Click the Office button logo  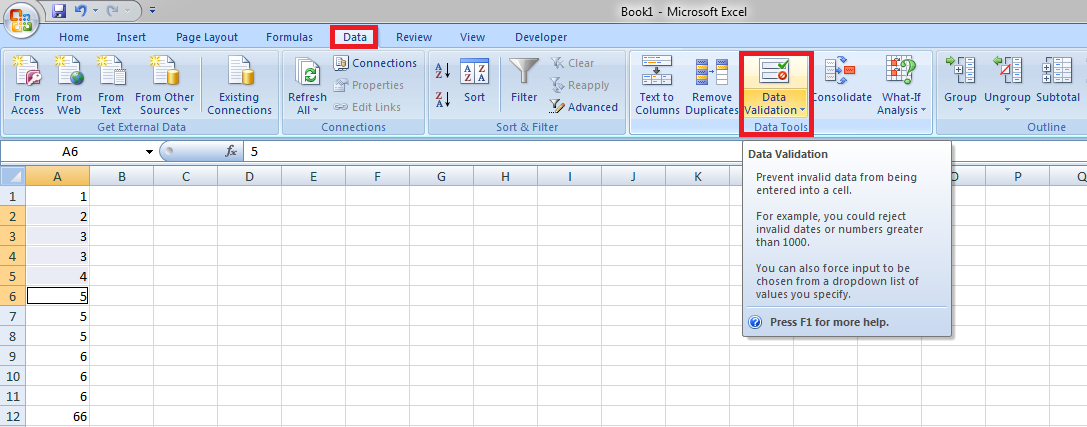(20, 19)
